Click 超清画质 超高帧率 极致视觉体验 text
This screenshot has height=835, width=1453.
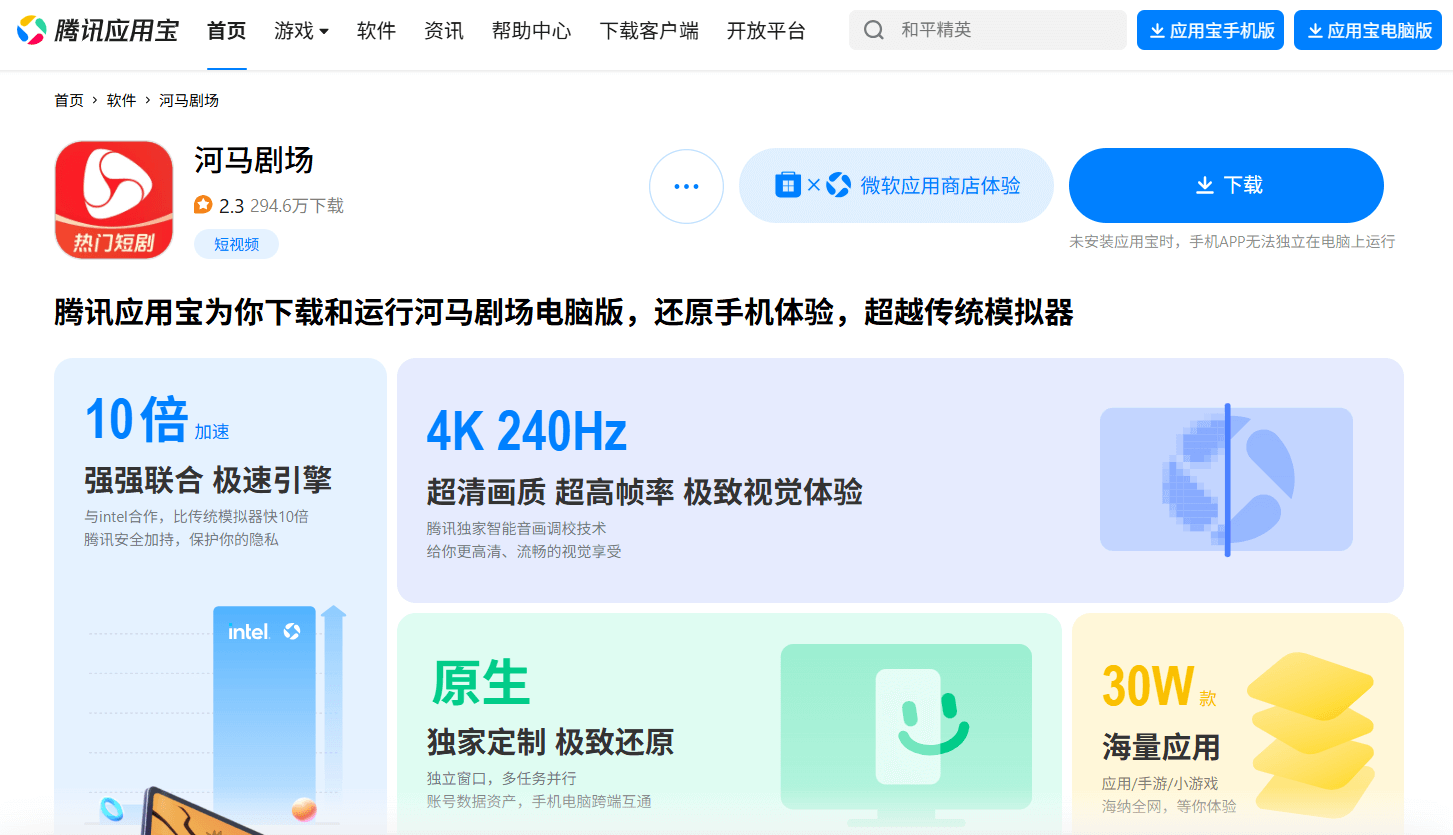pyautogui.click(x=645, y=492)
